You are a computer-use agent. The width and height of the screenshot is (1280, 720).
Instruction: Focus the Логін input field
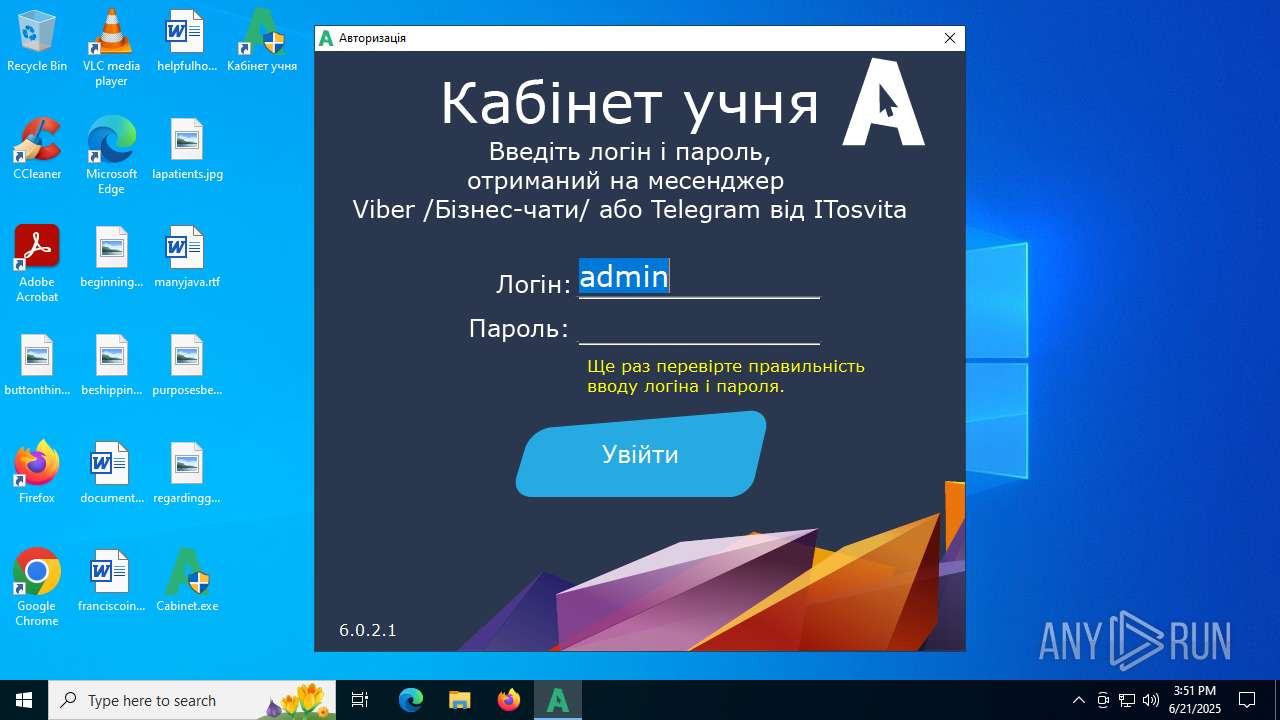click(699, 277)
